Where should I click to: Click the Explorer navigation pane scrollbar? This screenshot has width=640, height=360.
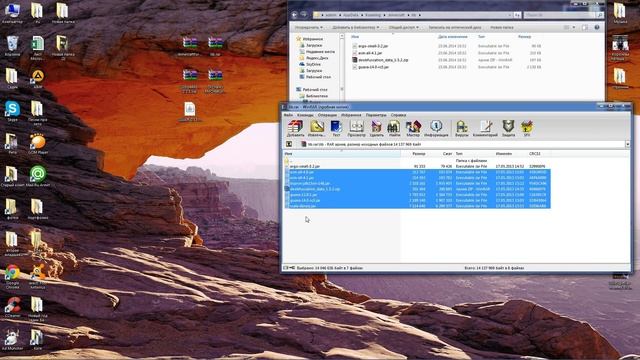pos(342,67)
